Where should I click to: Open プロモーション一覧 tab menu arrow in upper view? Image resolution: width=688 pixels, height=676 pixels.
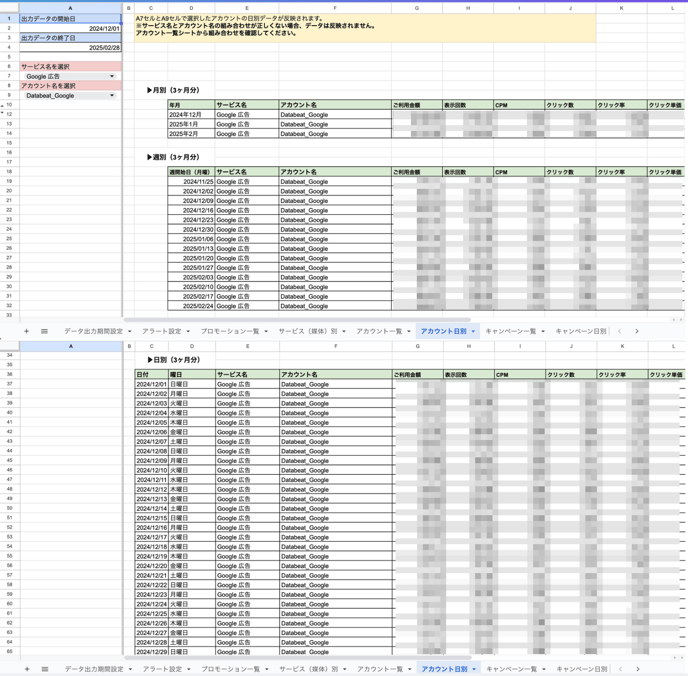pos(266,331)
